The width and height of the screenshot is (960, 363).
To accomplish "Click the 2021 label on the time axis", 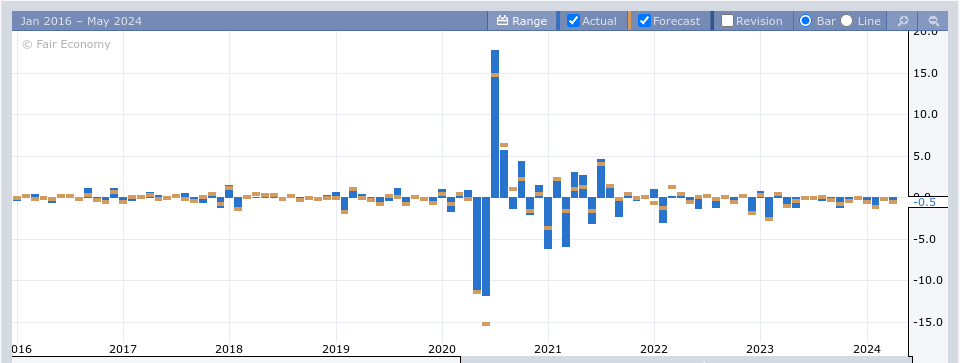I will (548, 350).
